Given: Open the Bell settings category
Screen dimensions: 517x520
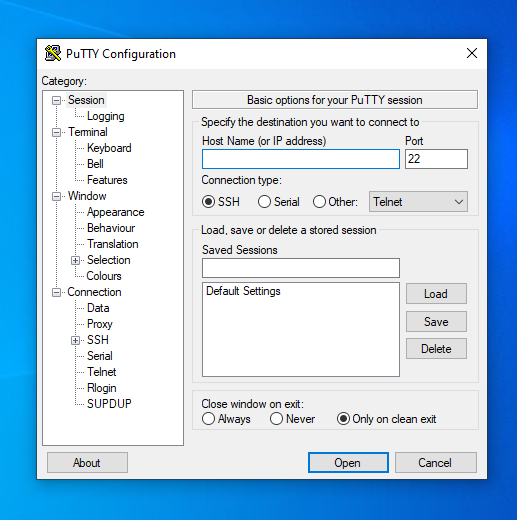Looking at the screenshot, I should (x=95, y=164).
